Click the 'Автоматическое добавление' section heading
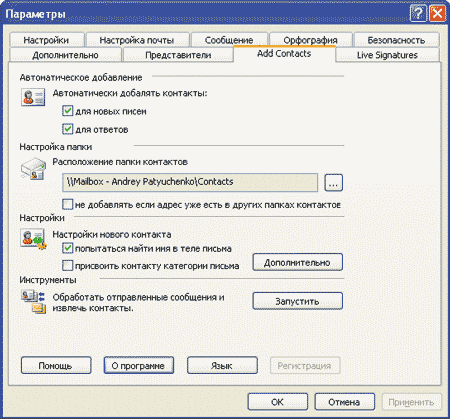Screen dimensions: 450x419 [81, 77]
